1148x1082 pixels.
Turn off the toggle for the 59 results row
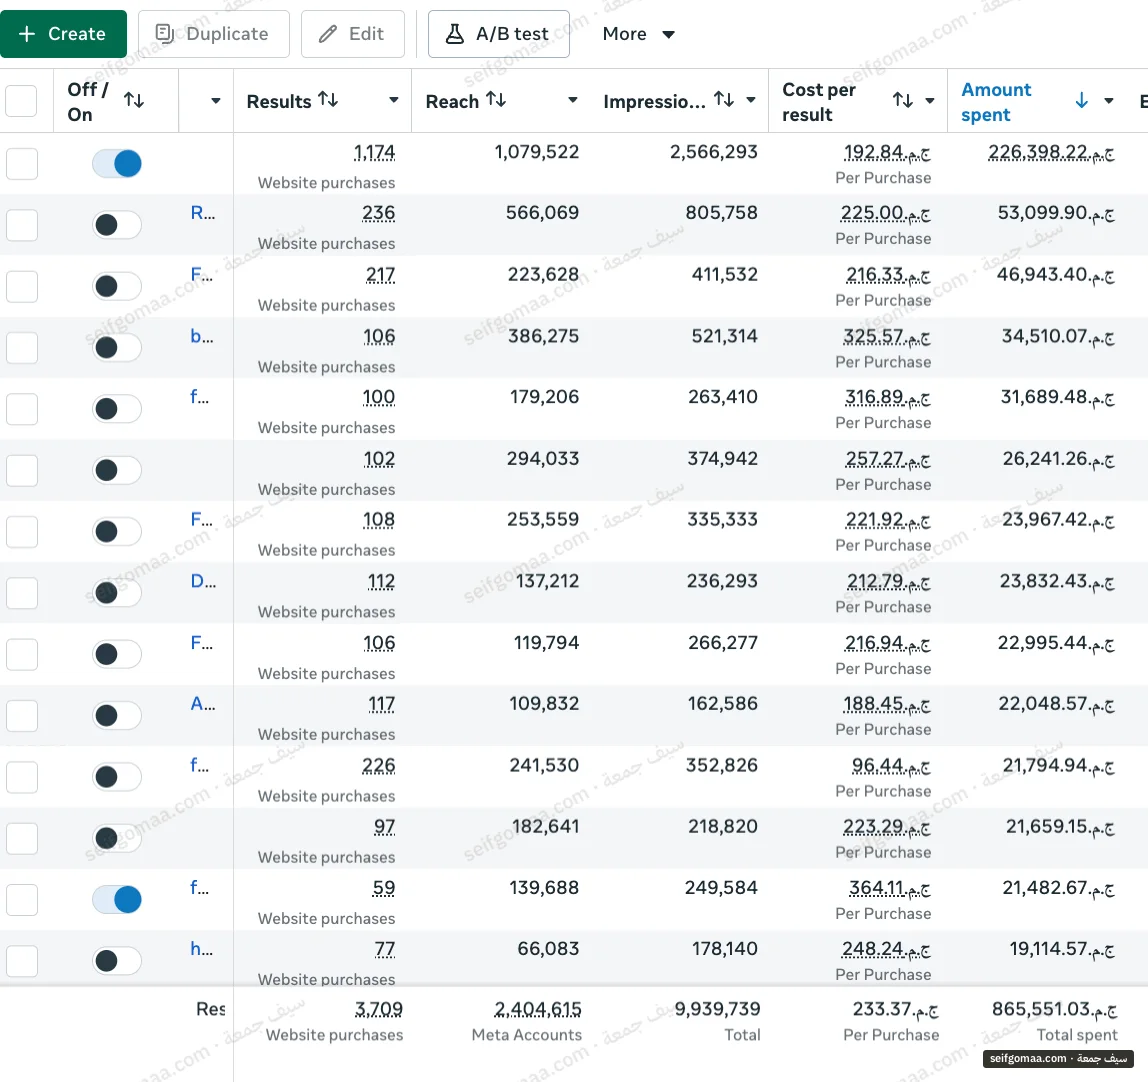click(116, 899)
